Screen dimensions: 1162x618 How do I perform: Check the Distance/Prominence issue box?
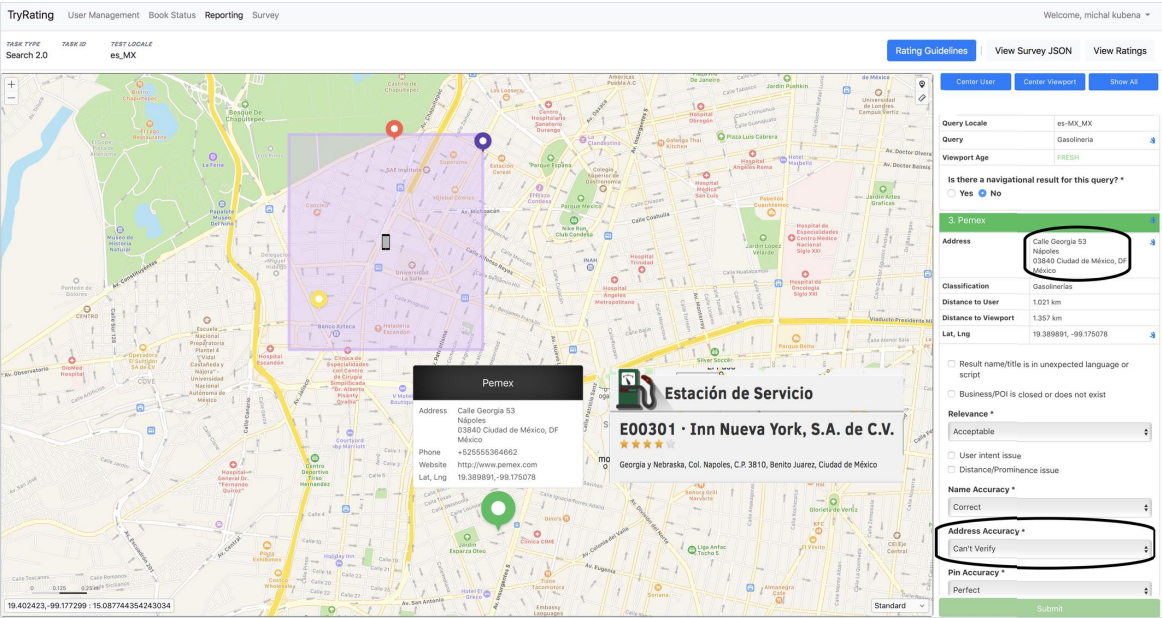tap(952, 470)
